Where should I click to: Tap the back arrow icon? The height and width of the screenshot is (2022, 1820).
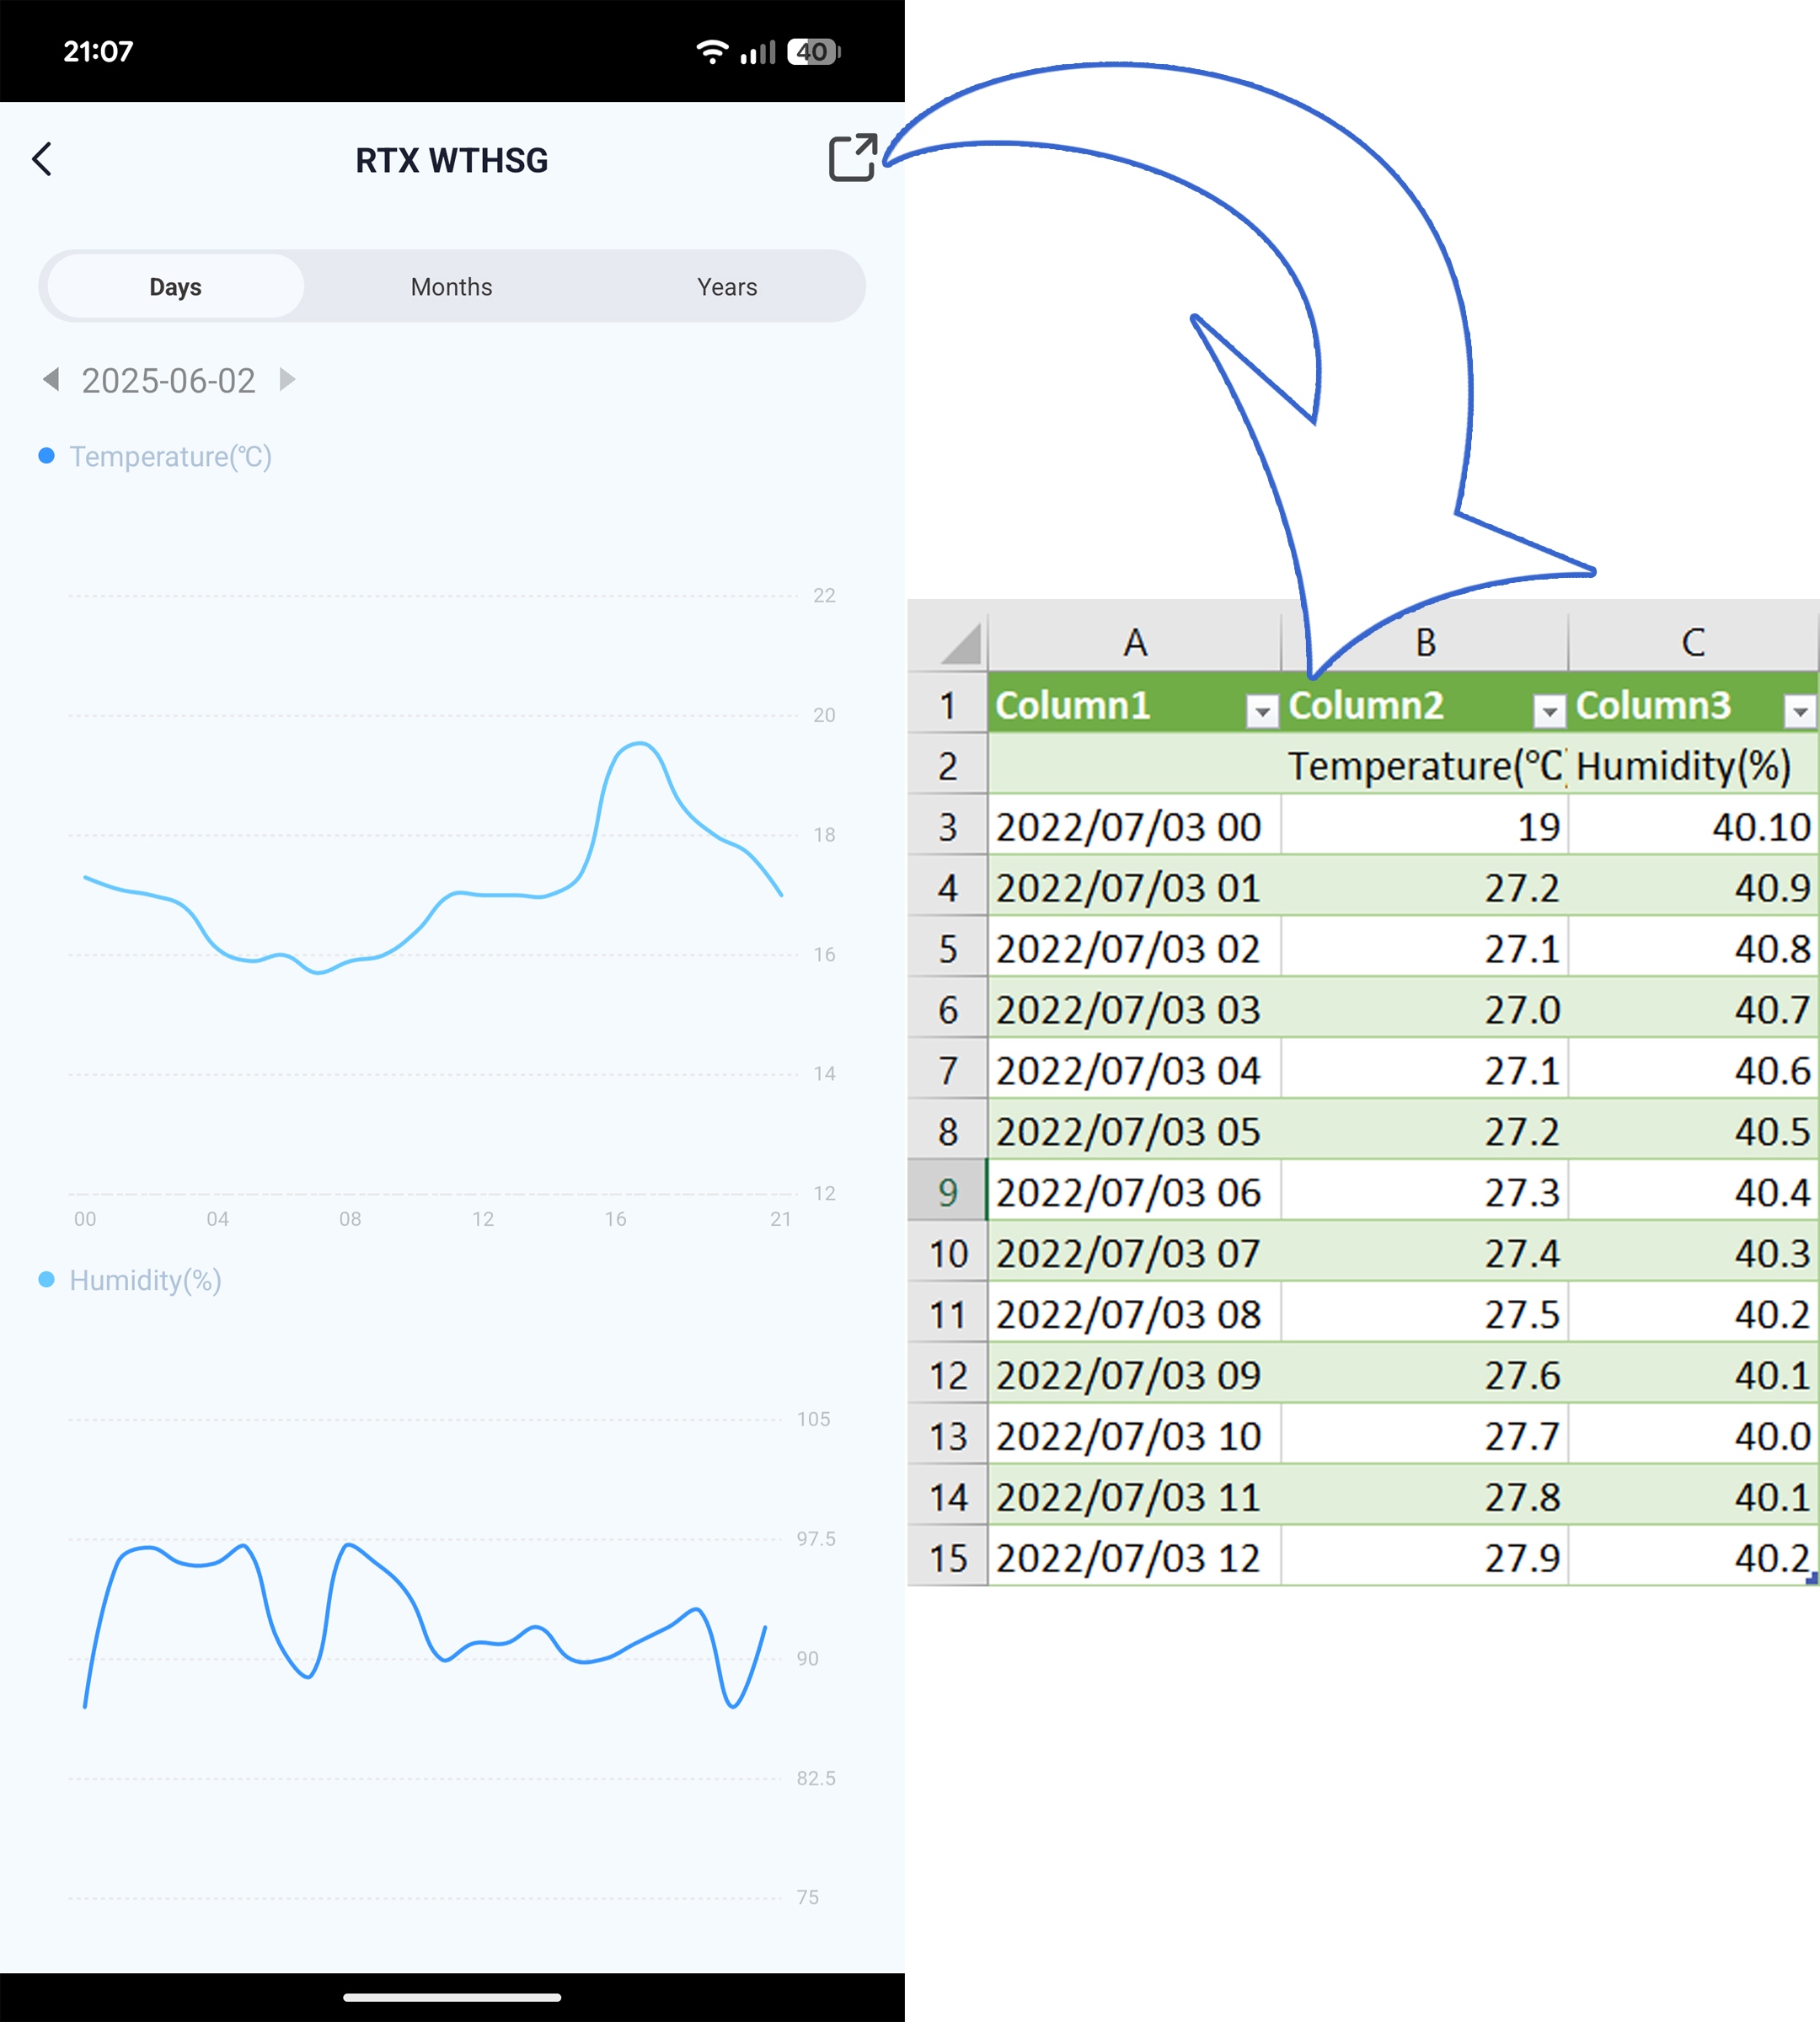(x=42, y=159)
